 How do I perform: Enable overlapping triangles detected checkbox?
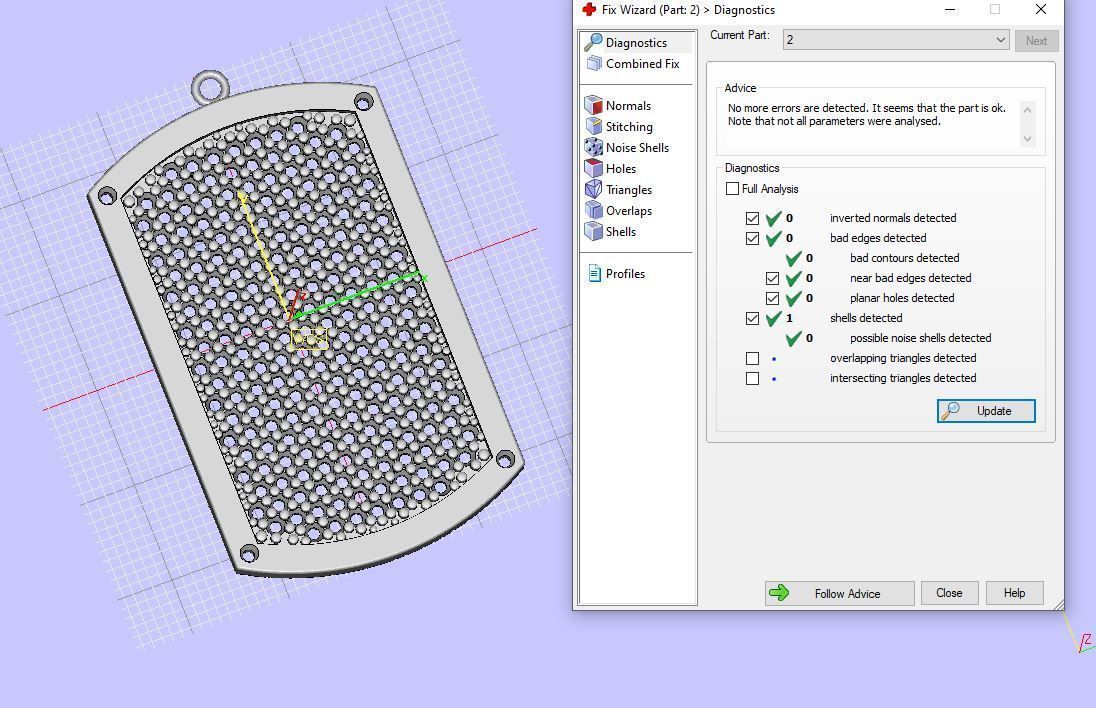coord(752,359)
